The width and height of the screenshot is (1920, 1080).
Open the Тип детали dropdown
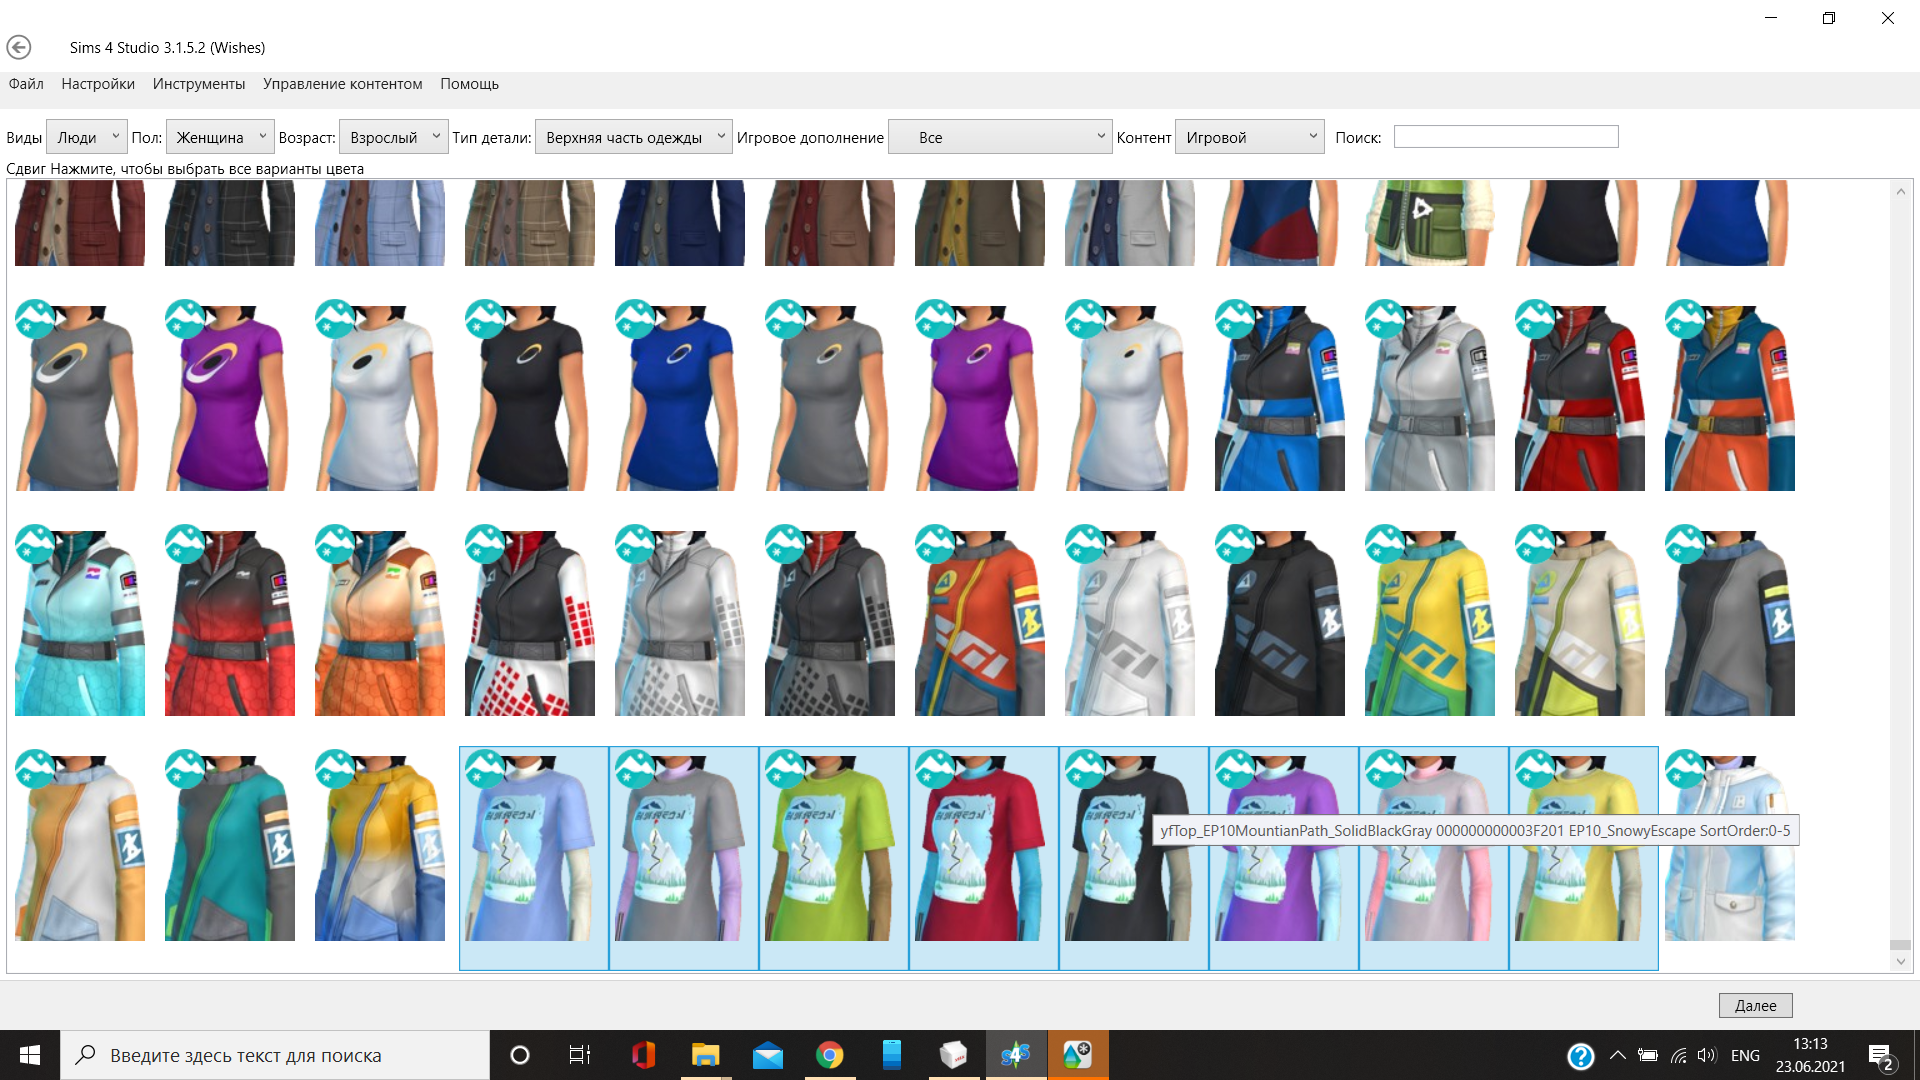pyautogui.click(x=634, y=137)
